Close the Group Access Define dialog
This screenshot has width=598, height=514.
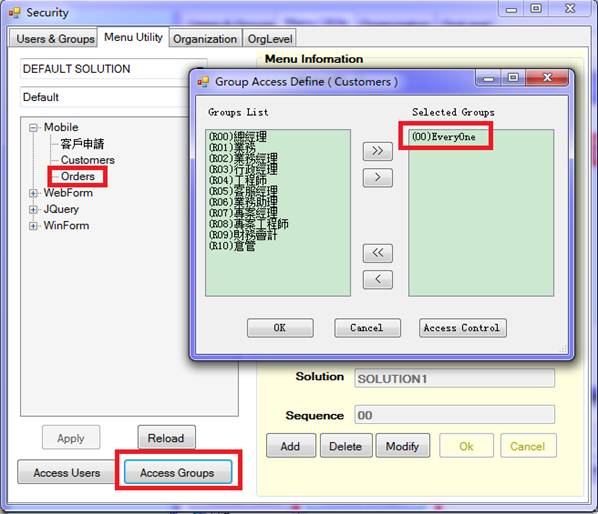click(547, 78)
